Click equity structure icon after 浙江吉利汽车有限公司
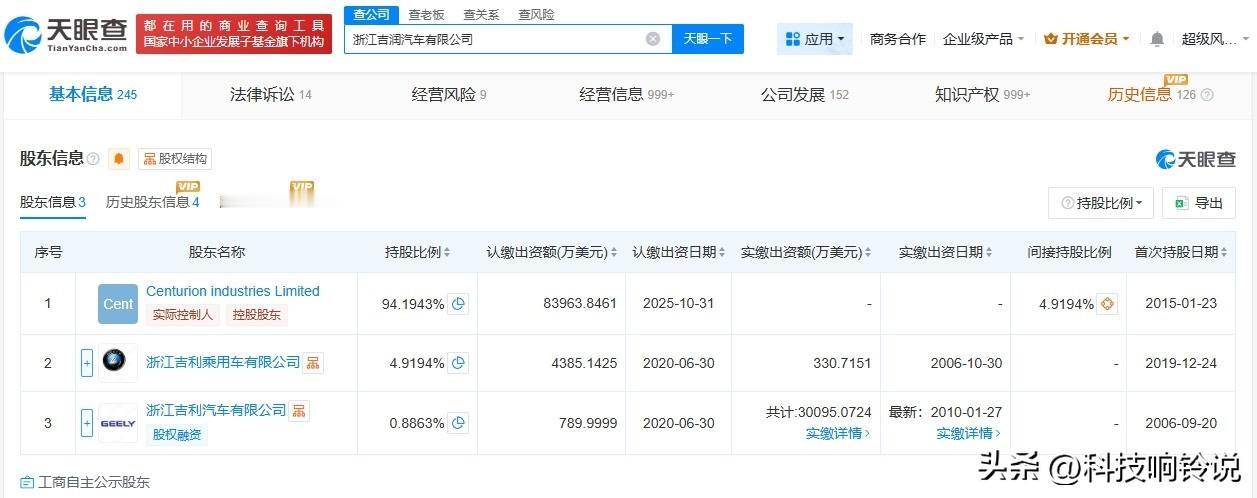 click(x=299, y=411)
